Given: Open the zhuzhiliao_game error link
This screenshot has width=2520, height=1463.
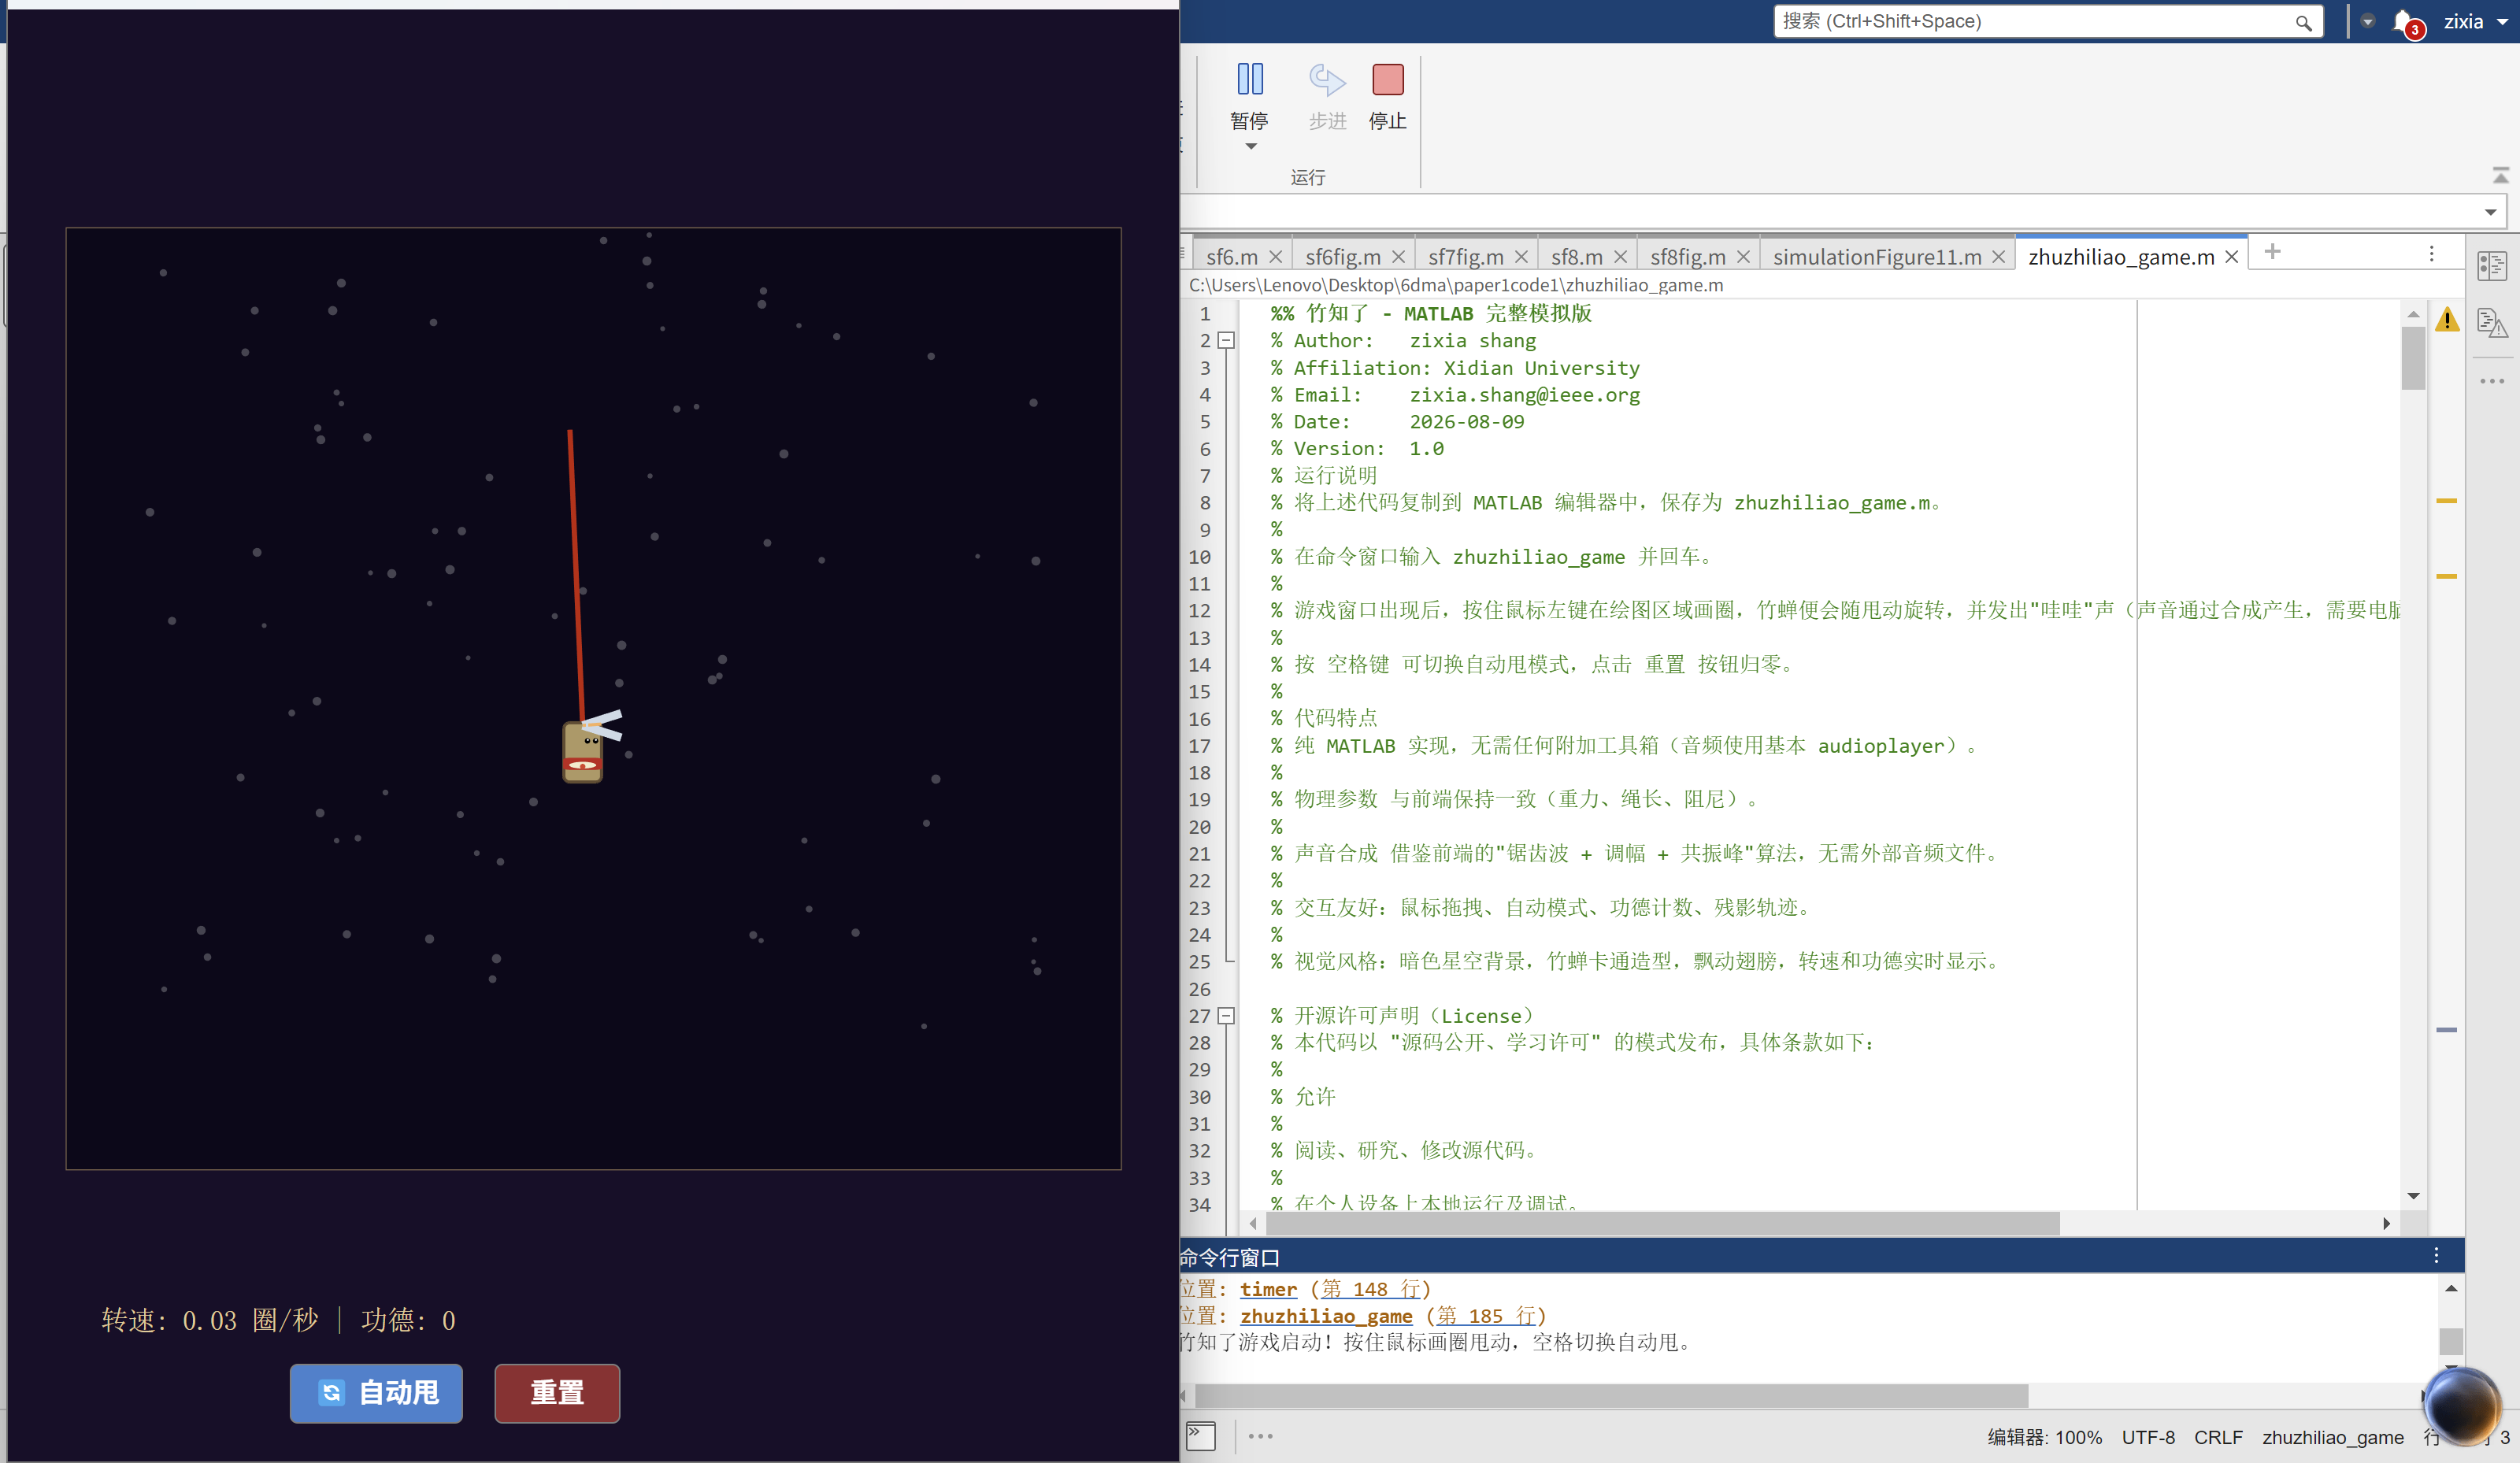Looking at the screenshot, I should pyautogui.click(x=1326, y=1316).
